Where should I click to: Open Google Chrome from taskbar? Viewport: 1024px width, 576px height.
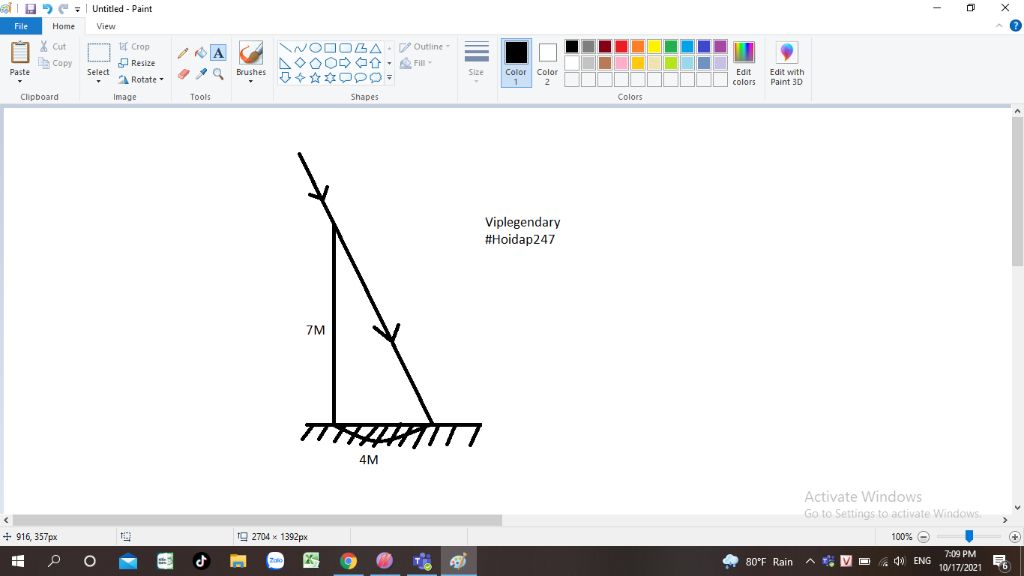[x=348, y=561]
